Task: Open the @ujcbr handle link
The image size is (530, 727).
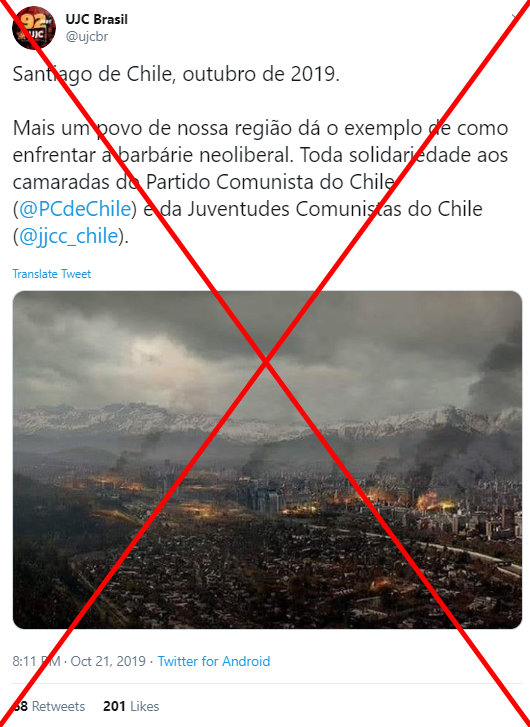Action: point(87,37)
